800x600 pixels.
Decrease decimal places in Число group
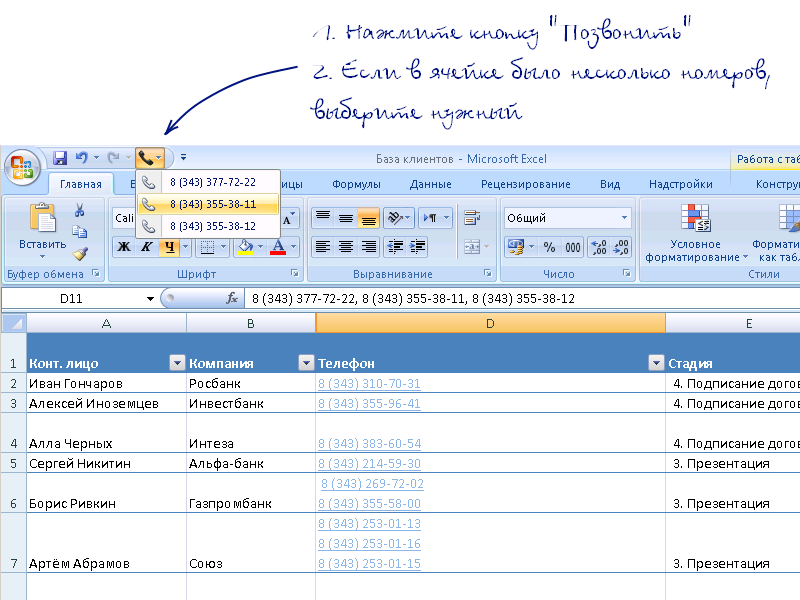tap(621, 247)
